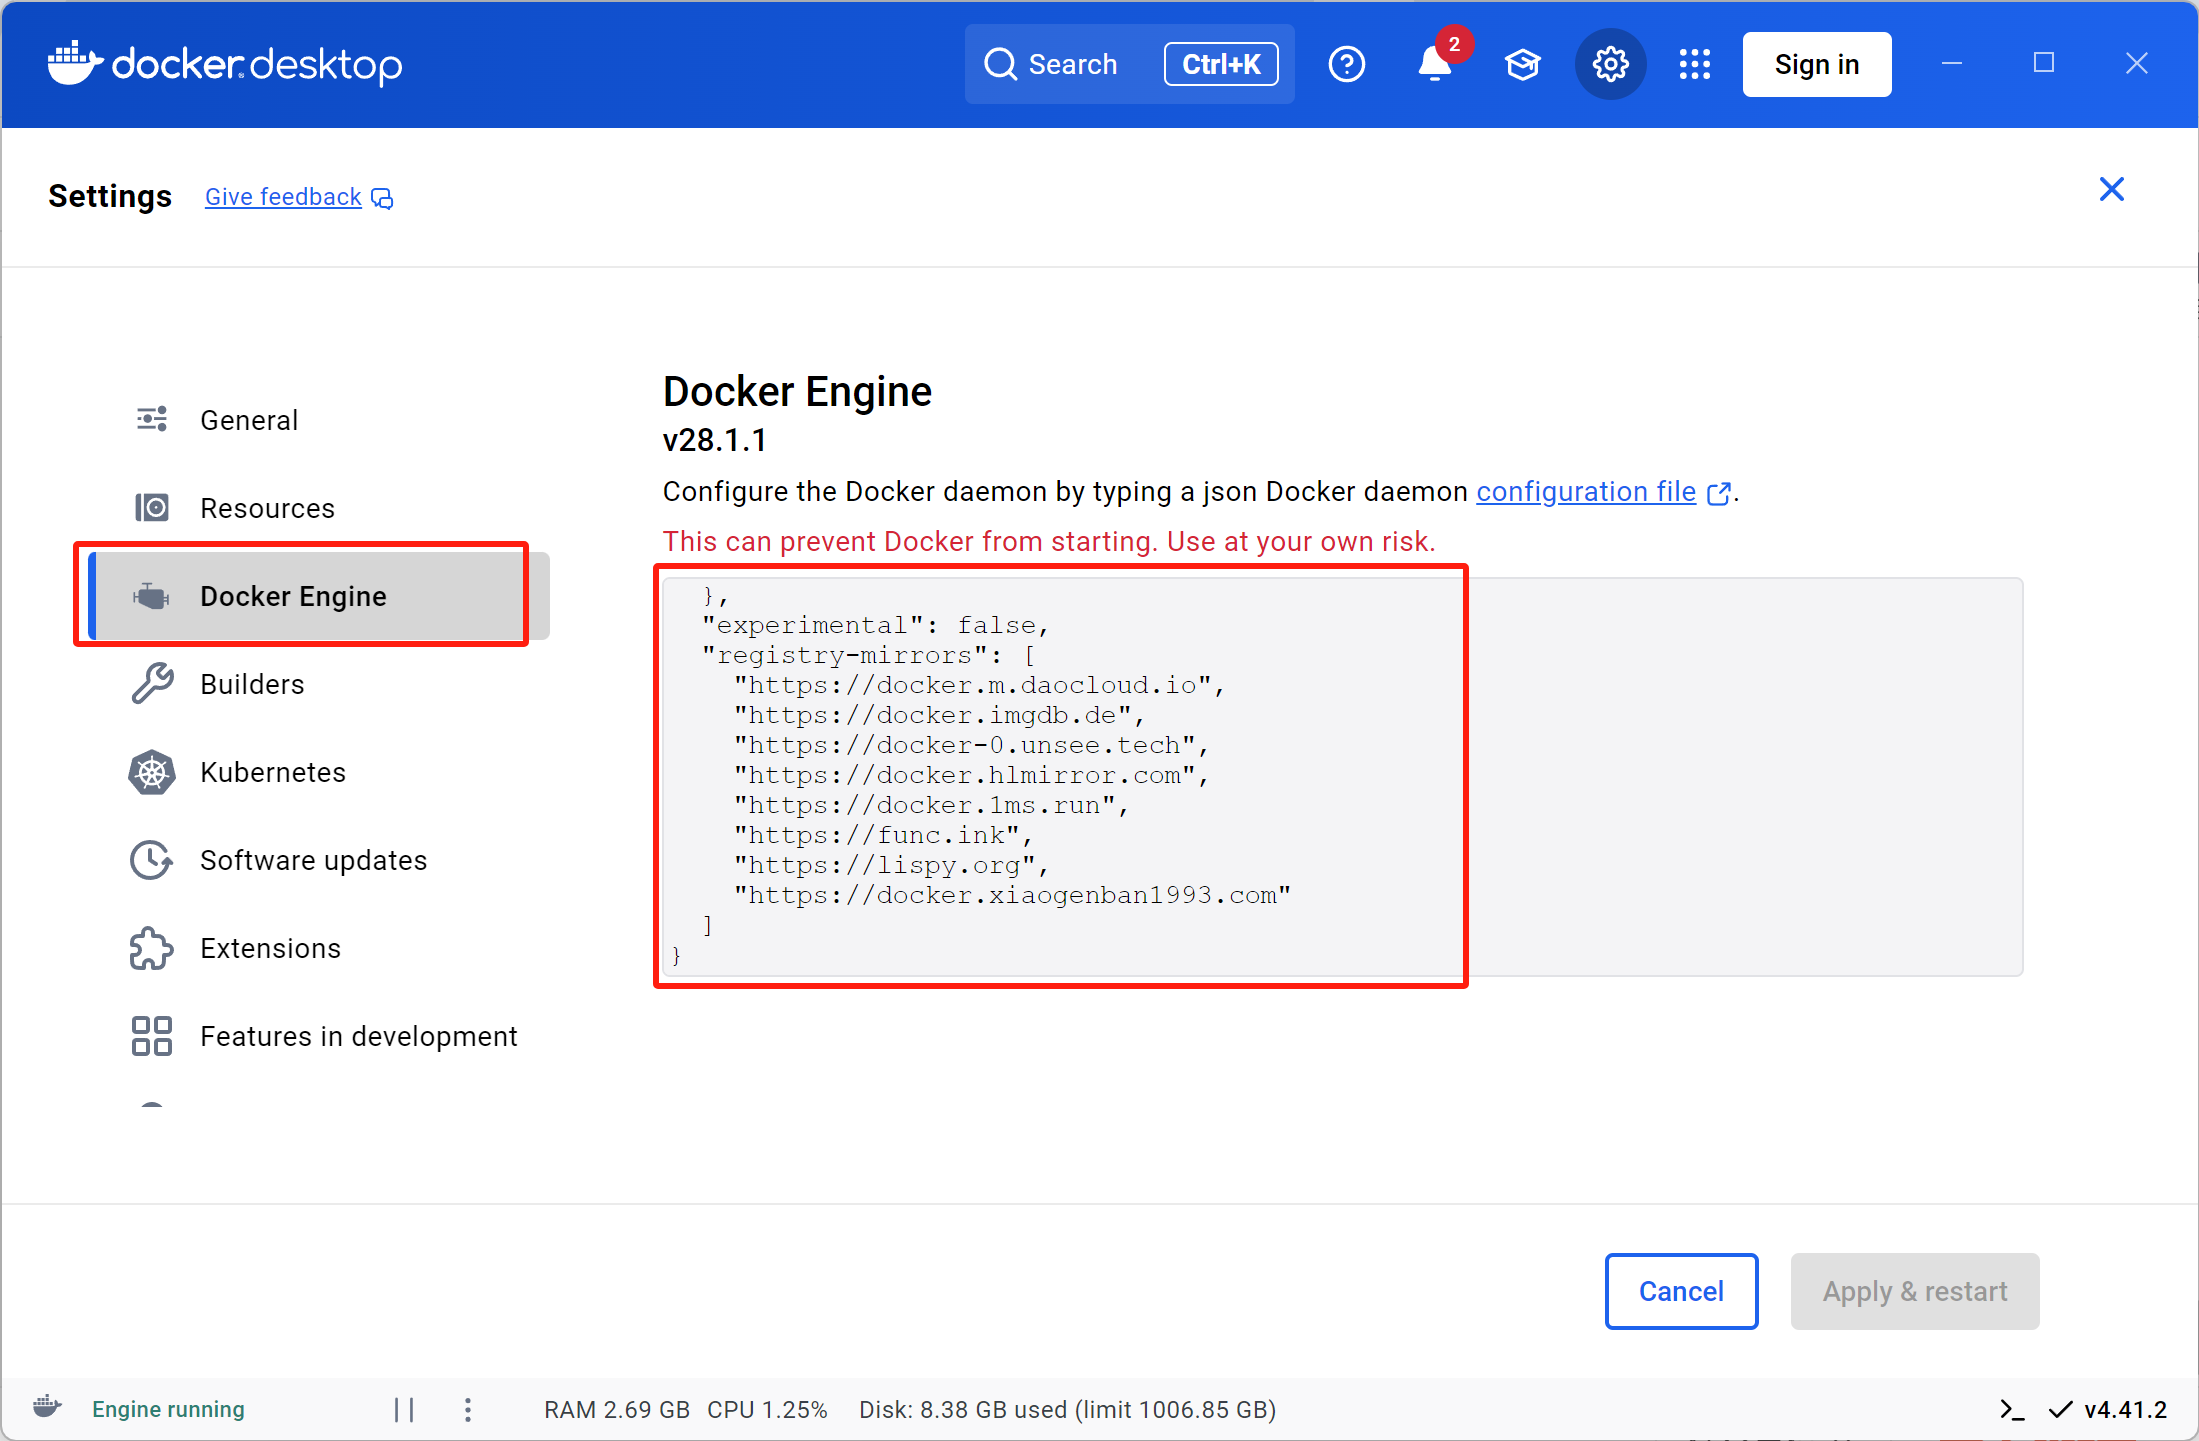2199x1441 pixels.
Task: Click the Cancel button
Action: click(1681, 1291)
